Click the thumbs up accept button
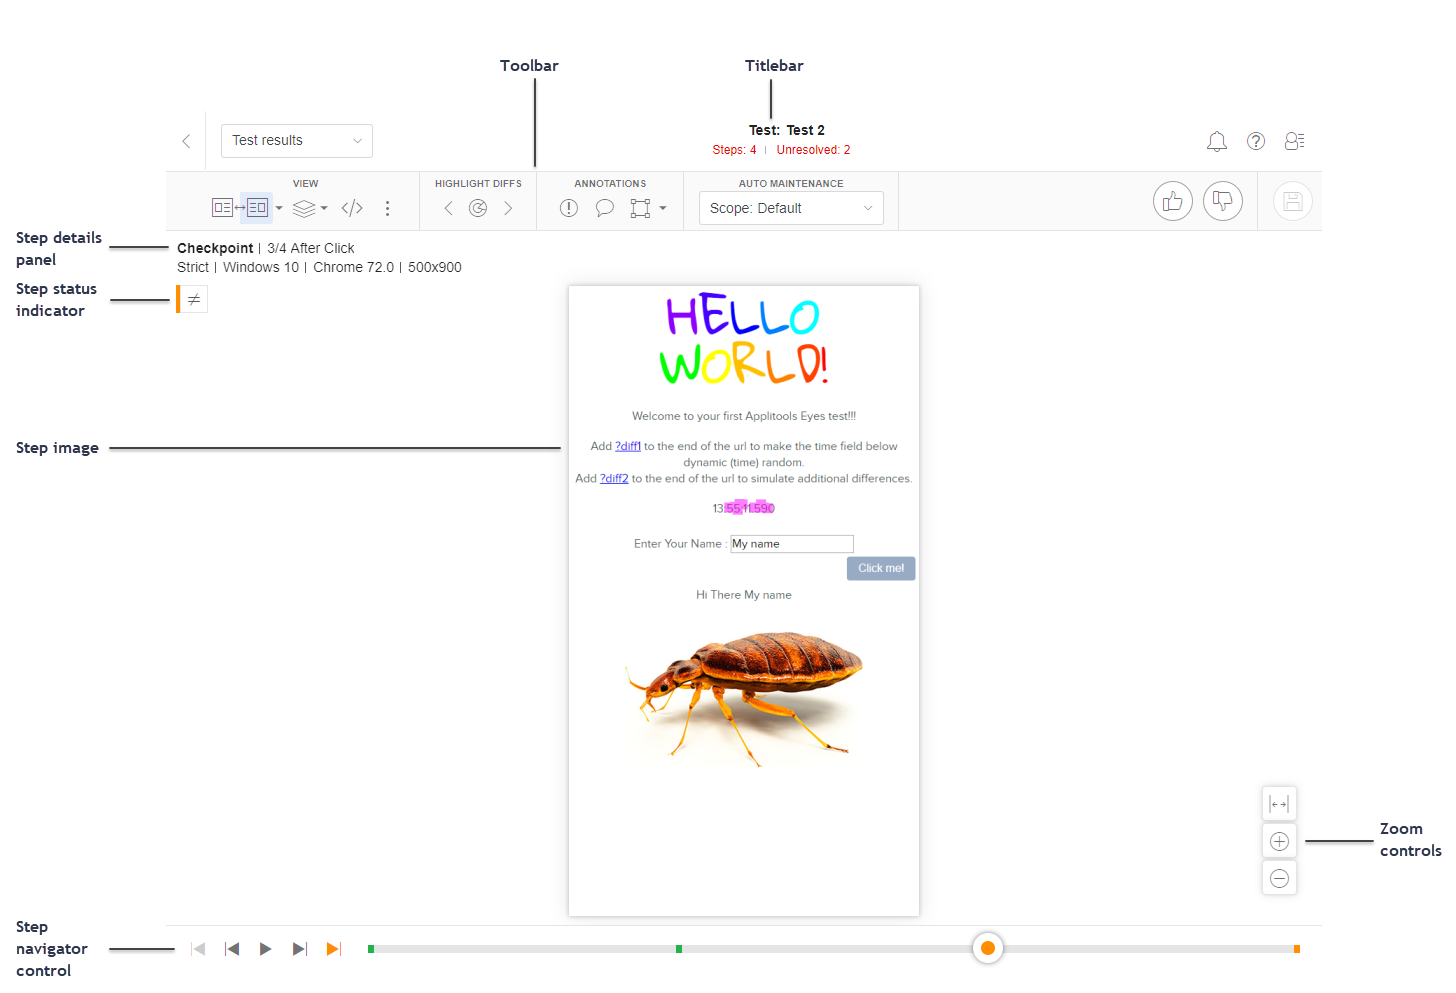This screenshot has width=1456, height=993. [x=1172, y=202]
